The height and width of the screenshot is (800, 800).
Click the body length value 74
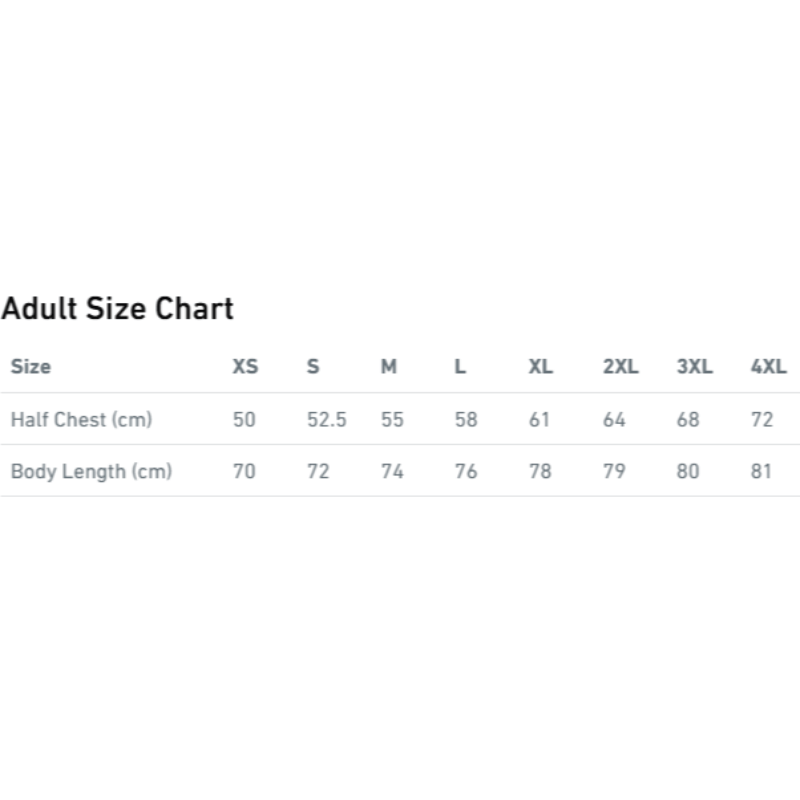coord(392,471)
